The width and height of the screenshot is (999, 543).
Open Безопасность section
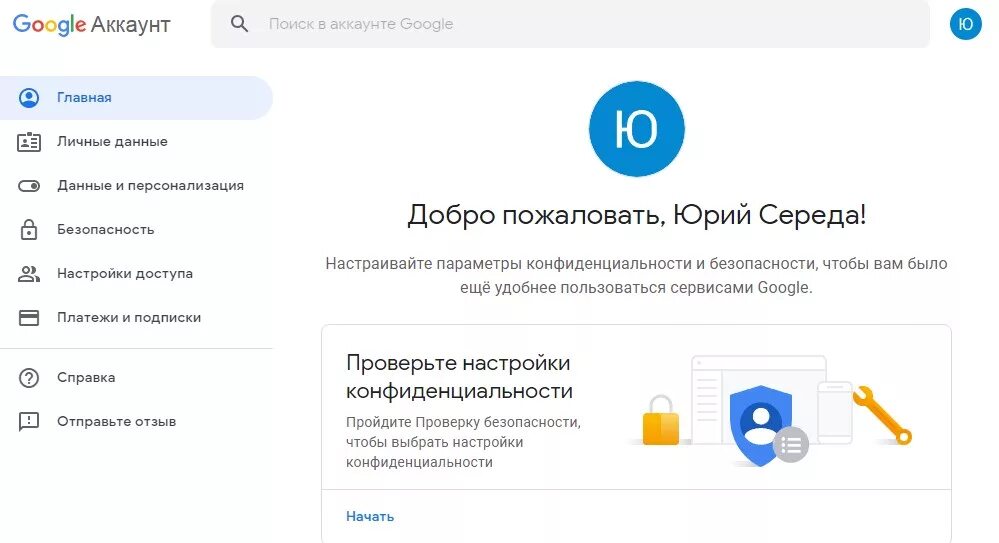(136, 229)
